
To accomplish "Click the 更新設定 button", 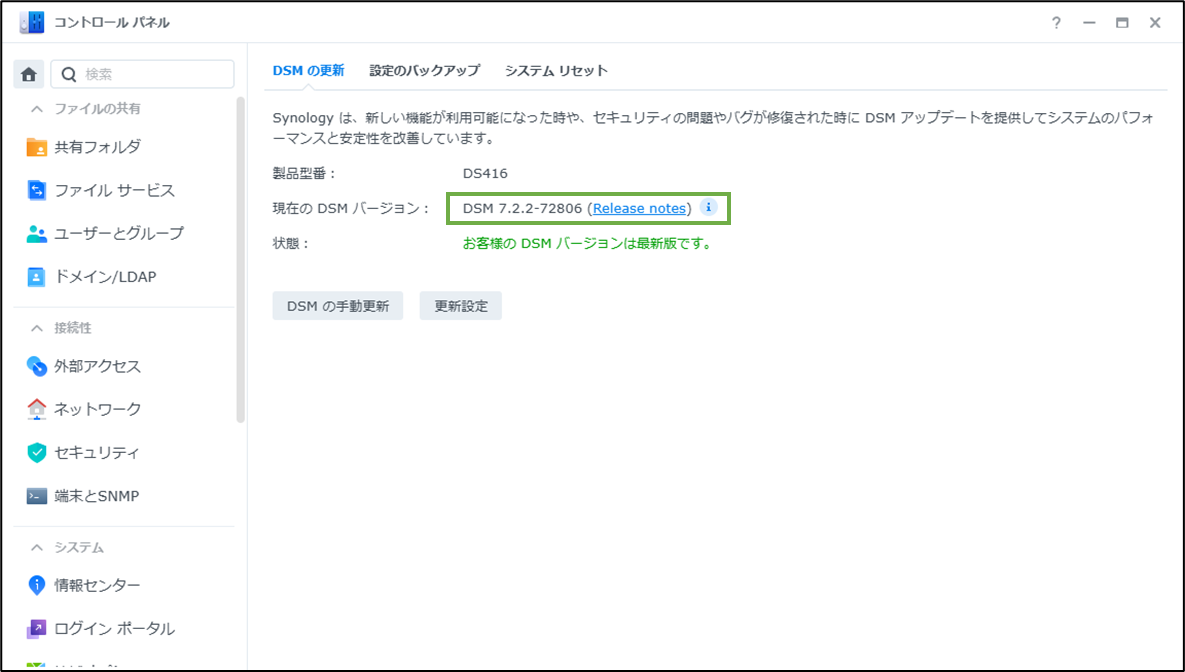I will pyautogui.click(x=461, y=306).
